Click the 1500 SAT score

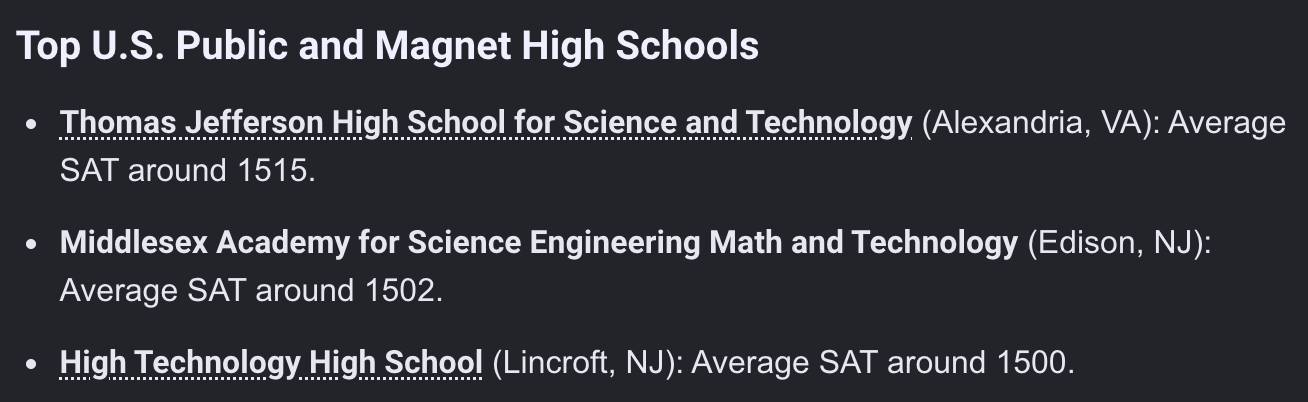click(x=1031, y=363)
